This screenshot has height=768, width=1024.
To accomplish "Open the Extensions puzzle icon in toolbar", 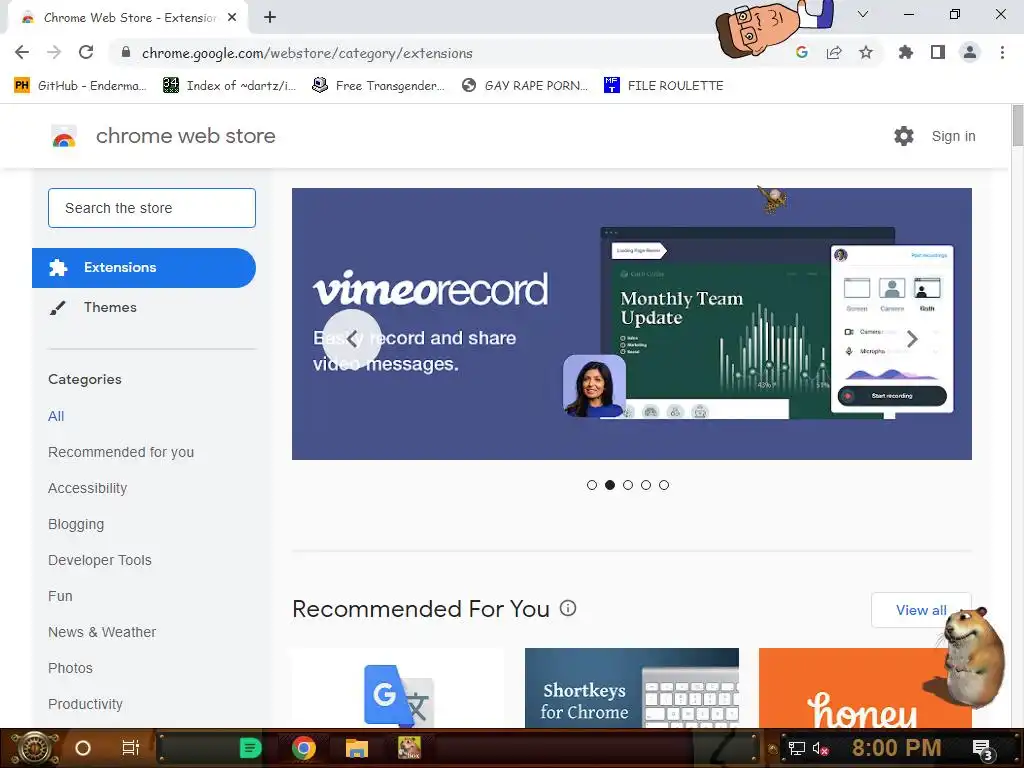I will click(906, 52).
